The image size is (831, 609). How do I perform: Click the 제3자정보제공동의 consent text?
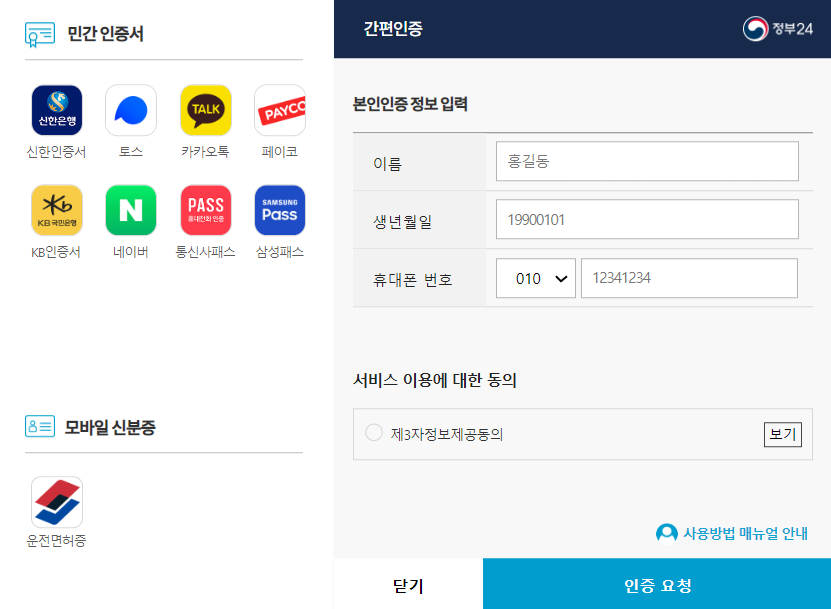(447, 435)
